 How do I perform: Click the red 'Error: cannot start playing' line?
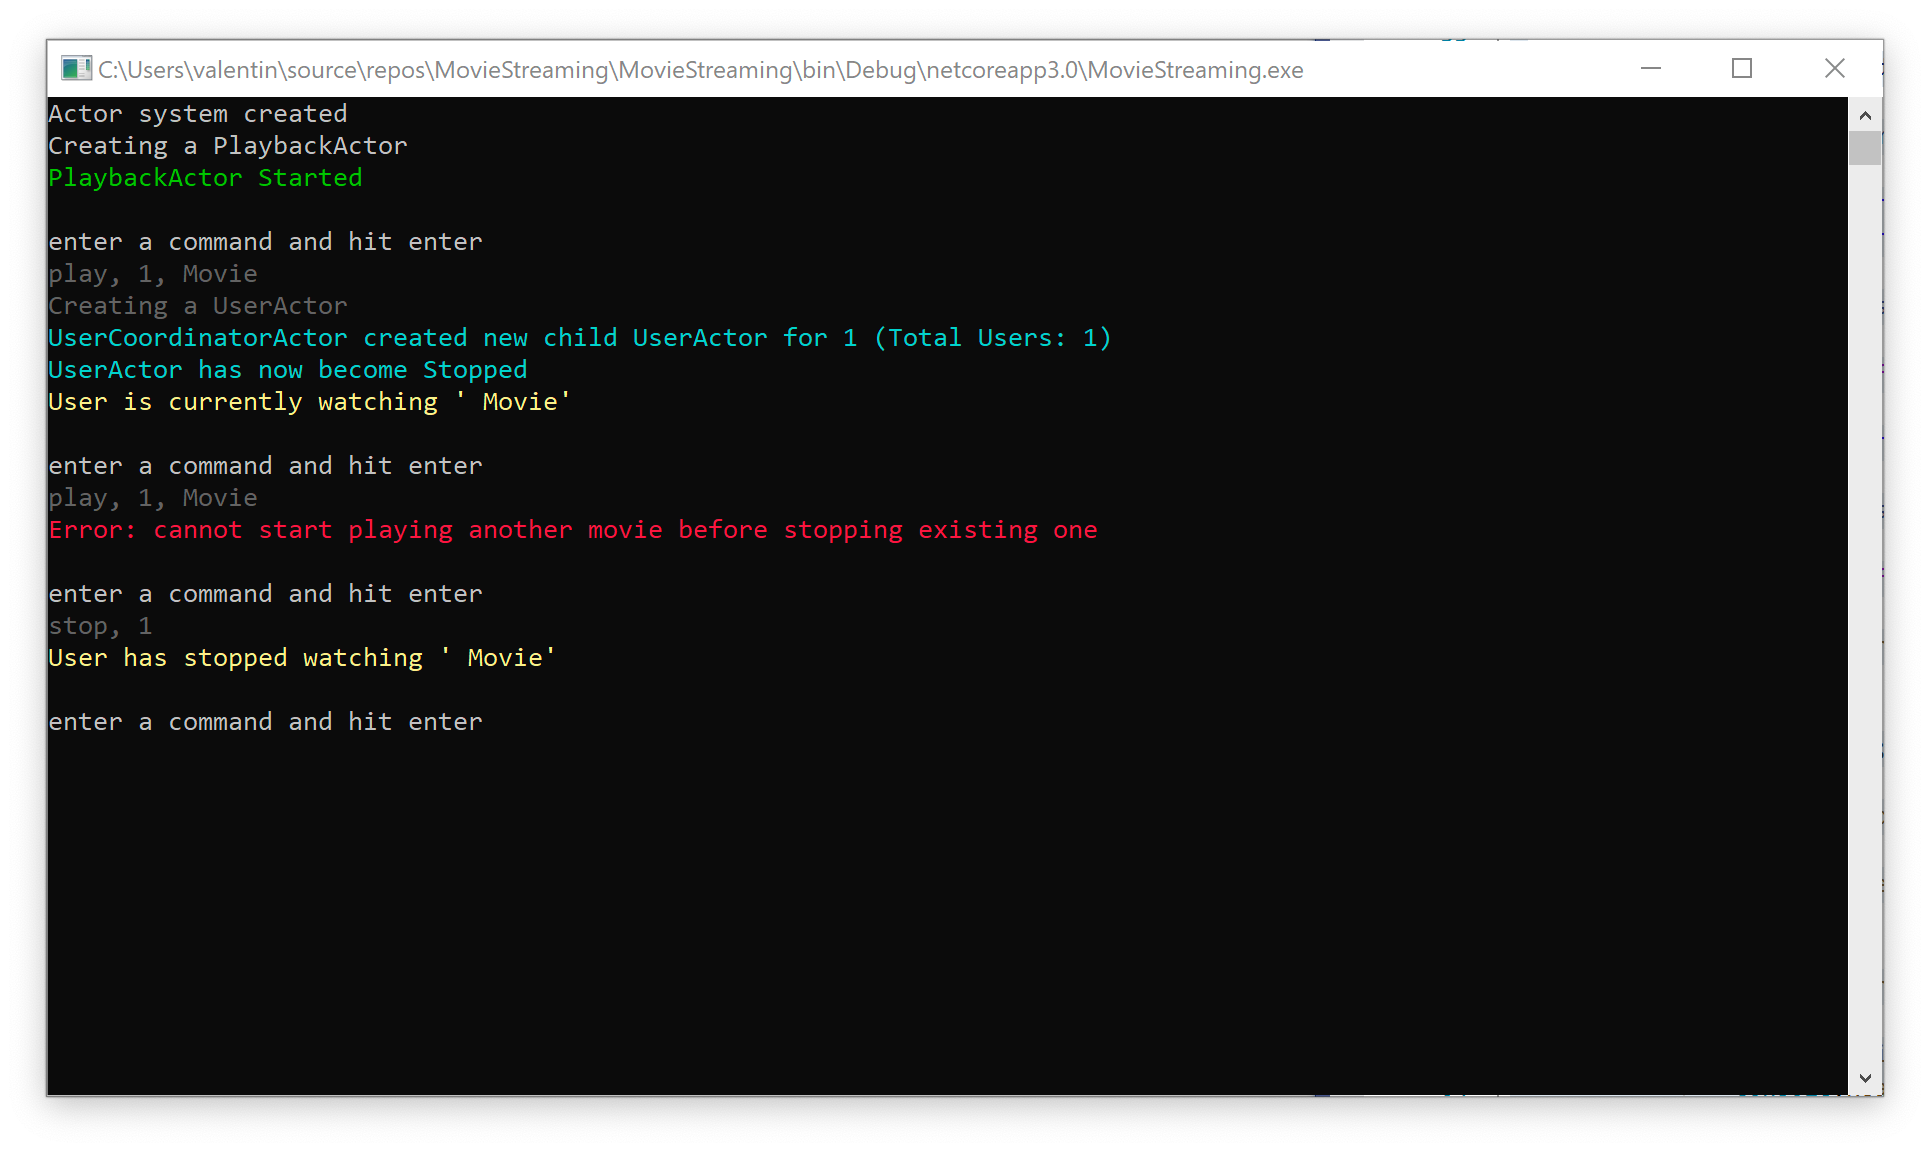[572, 530]
